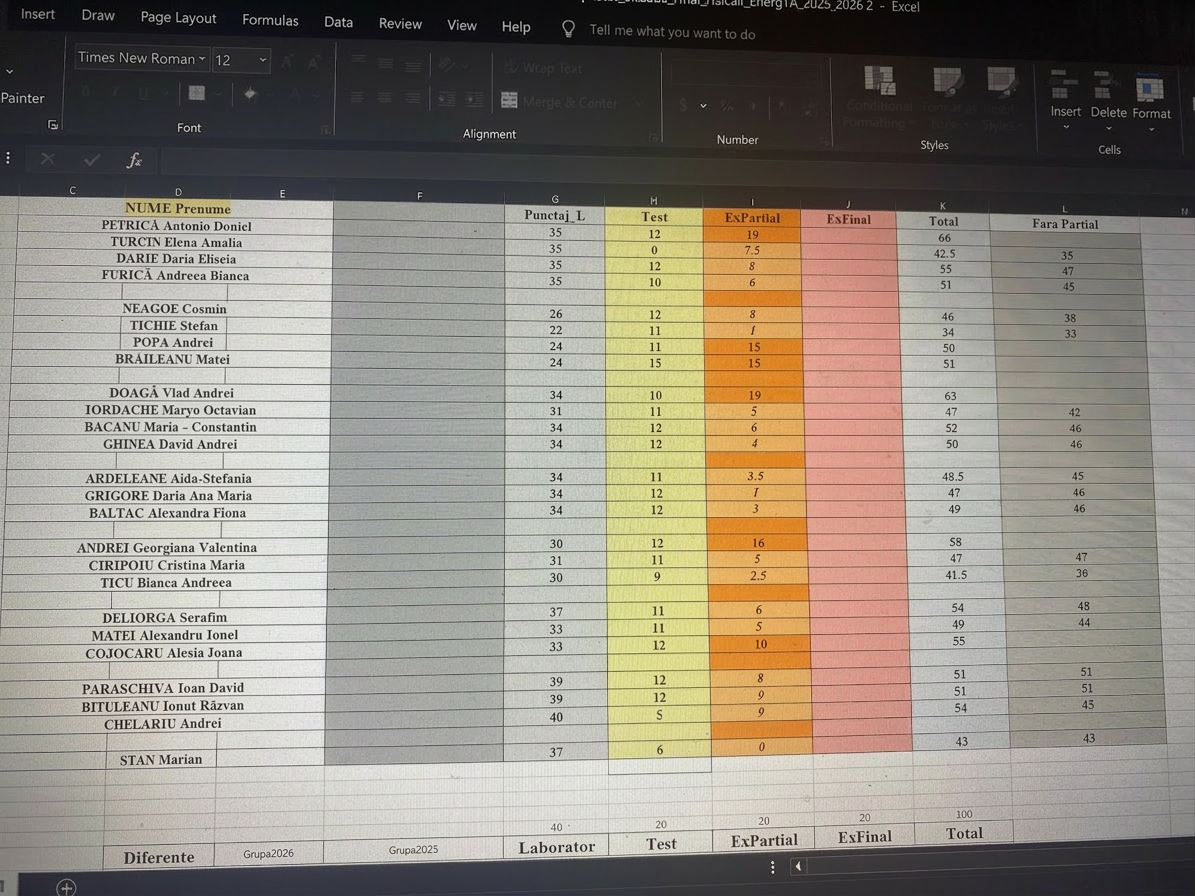Viewport: 1195px width, 896px height.
Task: Expand the Merge & Center dropdown arrow
Action: [639, 103]
